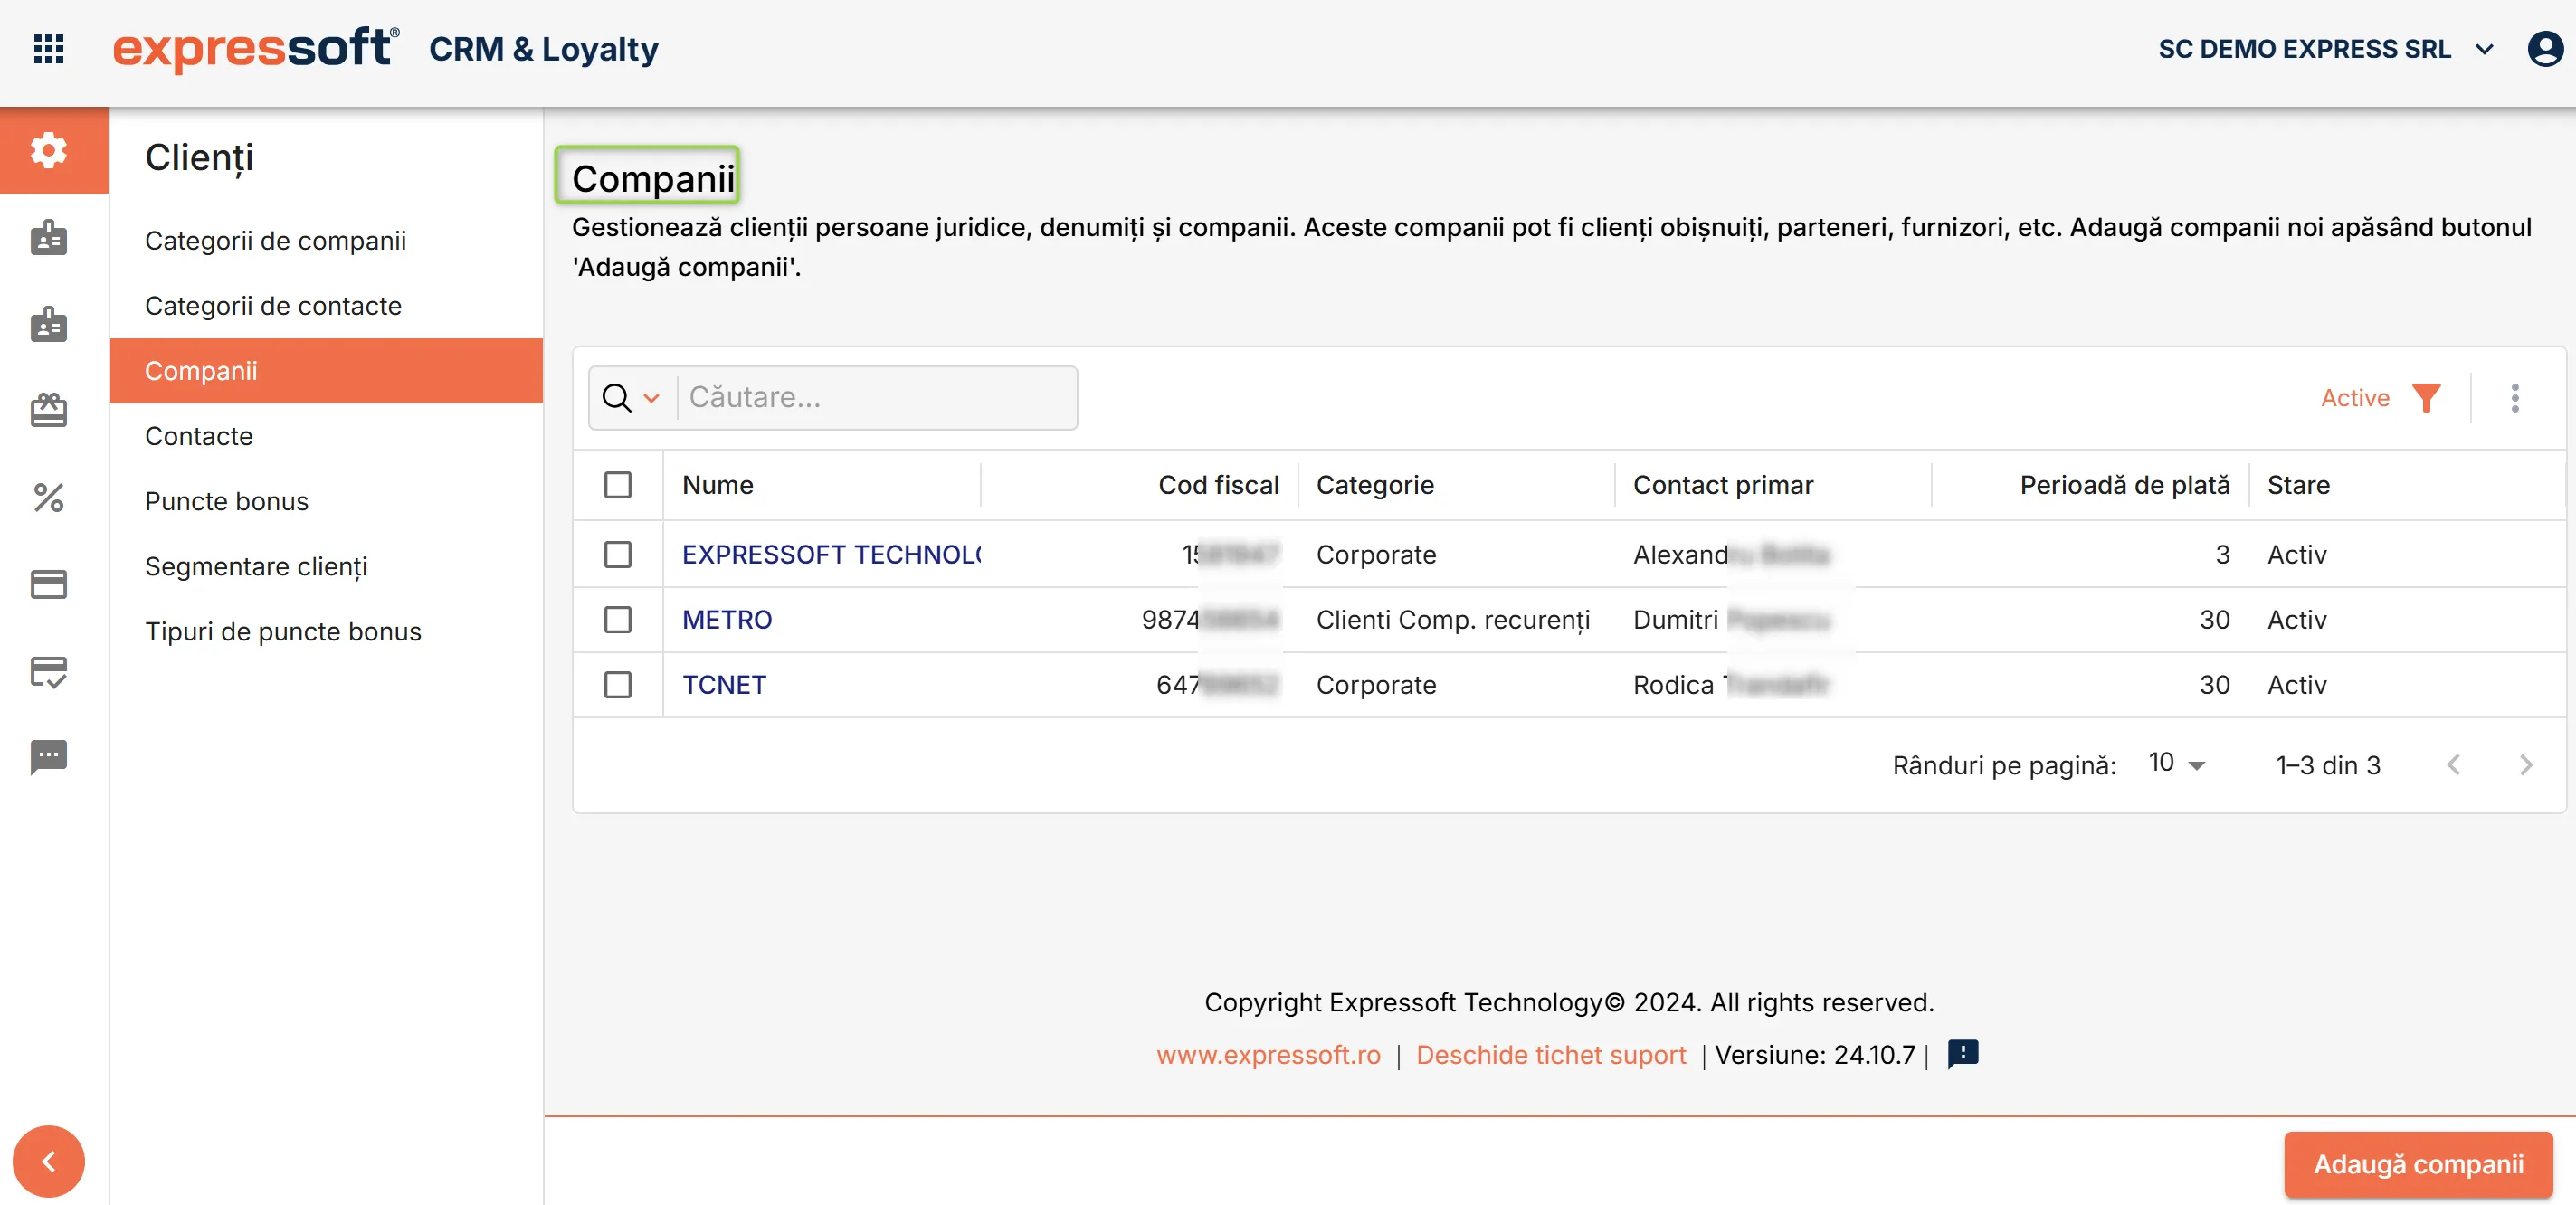The width and height of the screenshot is (2576, 1205).
Task: Open the EXPRESSOFT TECHNOLOGY company link
Action: 830,554
